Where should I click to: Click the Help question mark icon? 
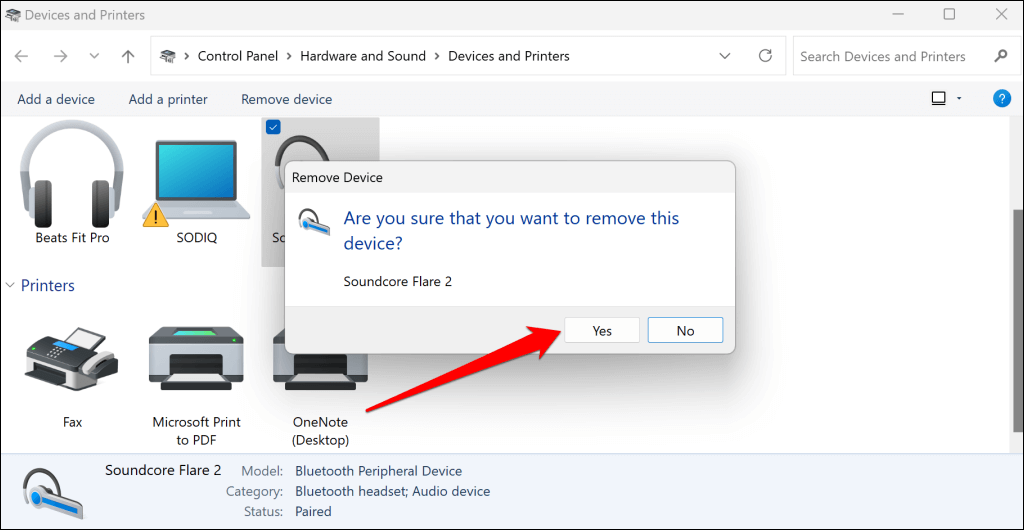1001,99
